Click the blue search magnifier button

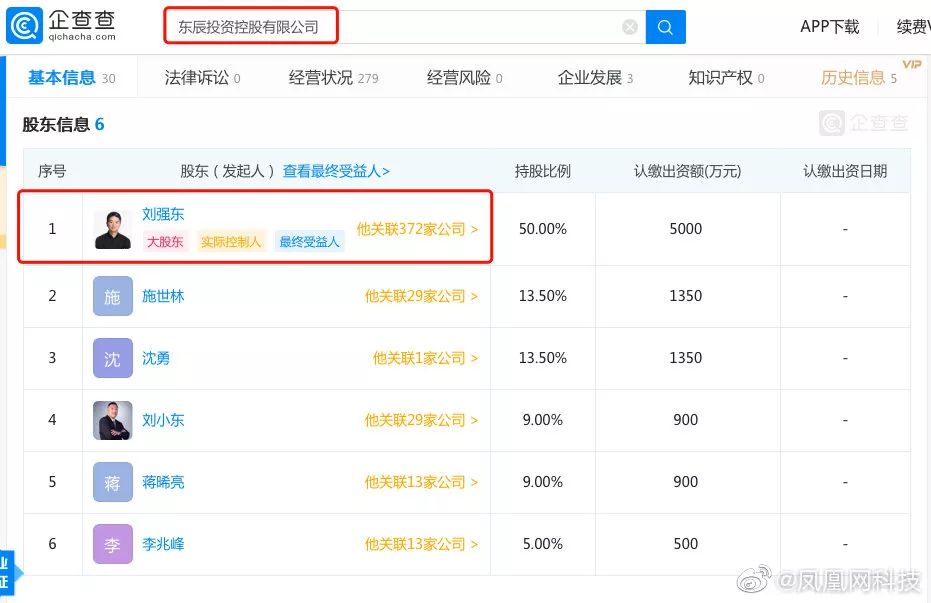tap(665, 27)
